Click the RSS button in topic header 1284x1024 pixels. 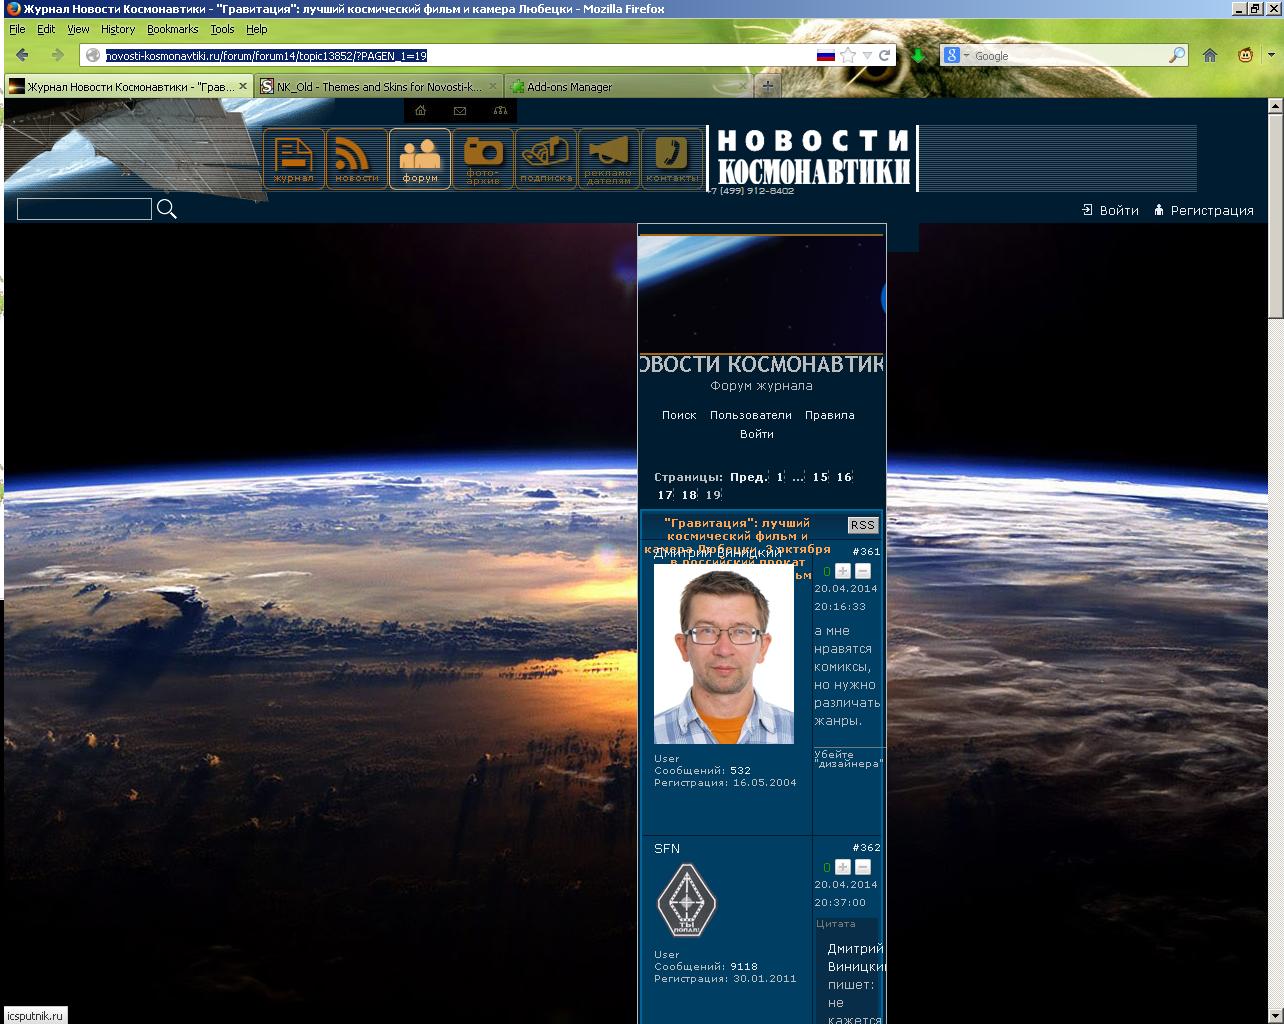(x=862, y=525)
